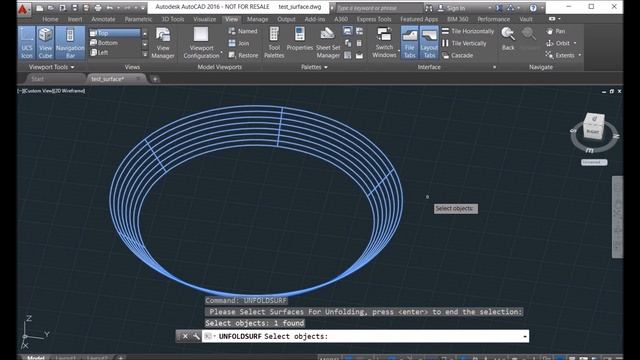Click Cascade windows
Screen dimensions: 640x360
458,55
